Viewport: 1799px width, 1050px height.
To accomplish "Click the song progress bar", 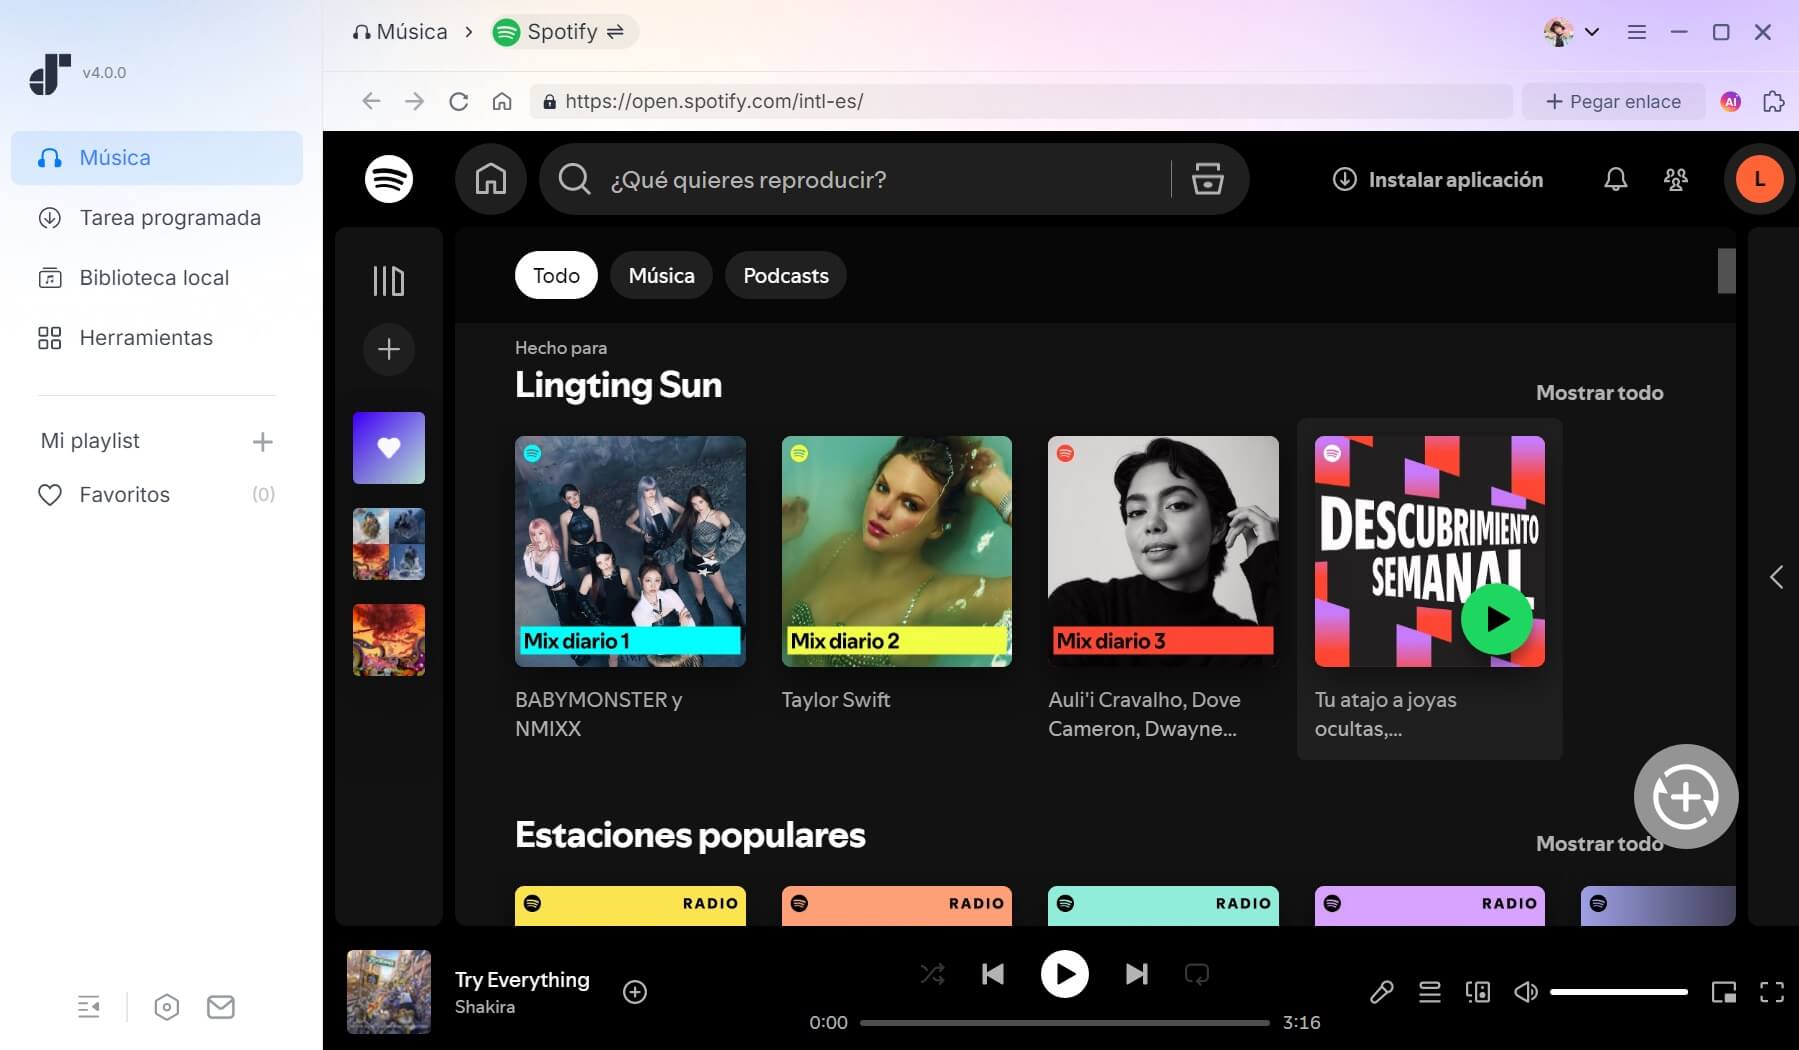I will 1064,1023.
